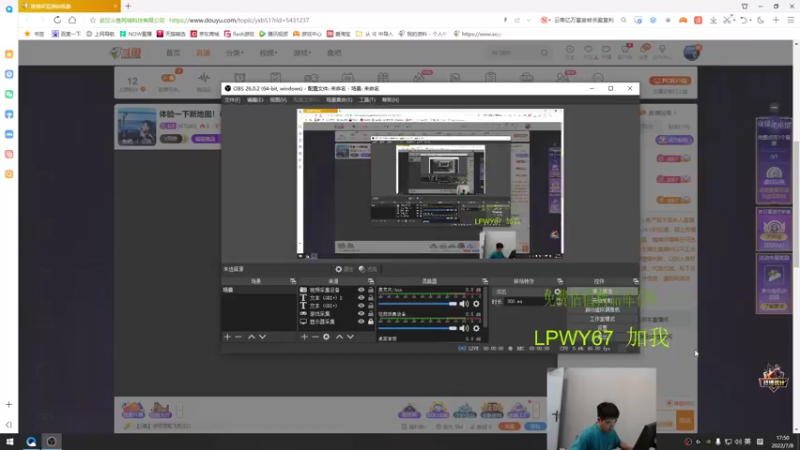The image size is (800, 450).
Task: Hide the 视频采集设备 source with its eye icon
Action: 361,290
